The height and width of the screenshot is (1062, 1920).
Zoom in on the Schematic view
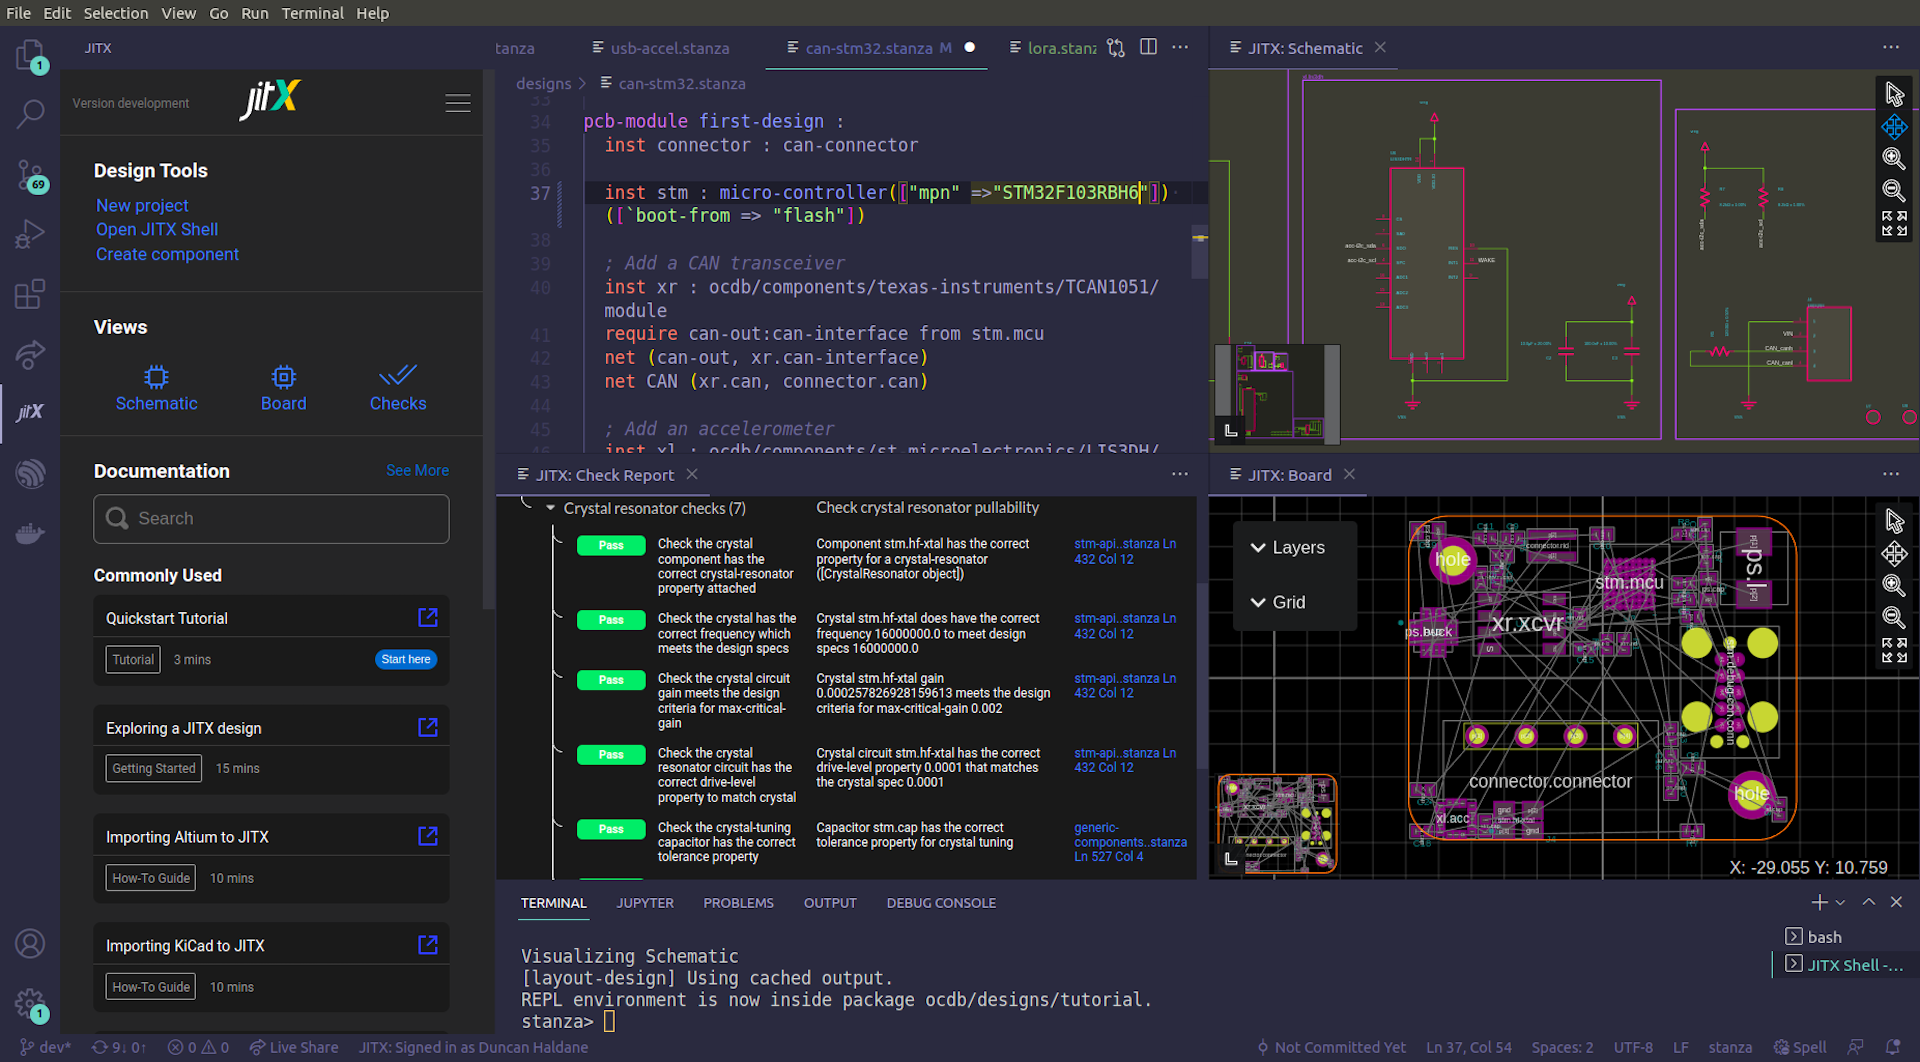pyautogui.click(x=1894, y=159)
